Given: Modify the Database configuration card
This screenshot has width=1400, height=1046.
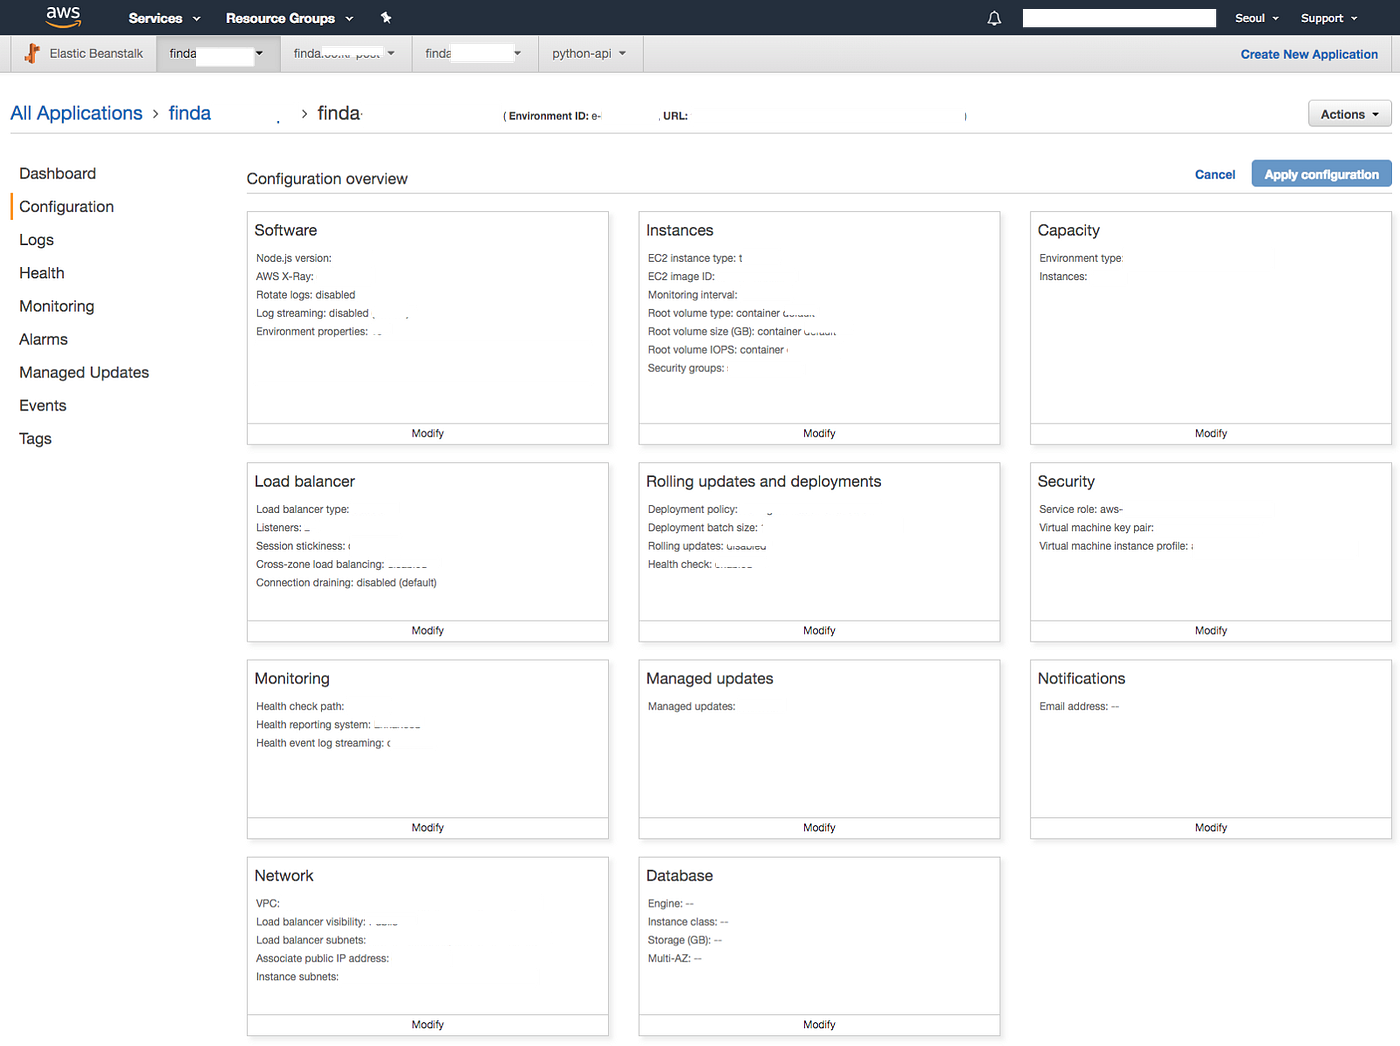Looking at the screenshot, I should [819, 1024].
